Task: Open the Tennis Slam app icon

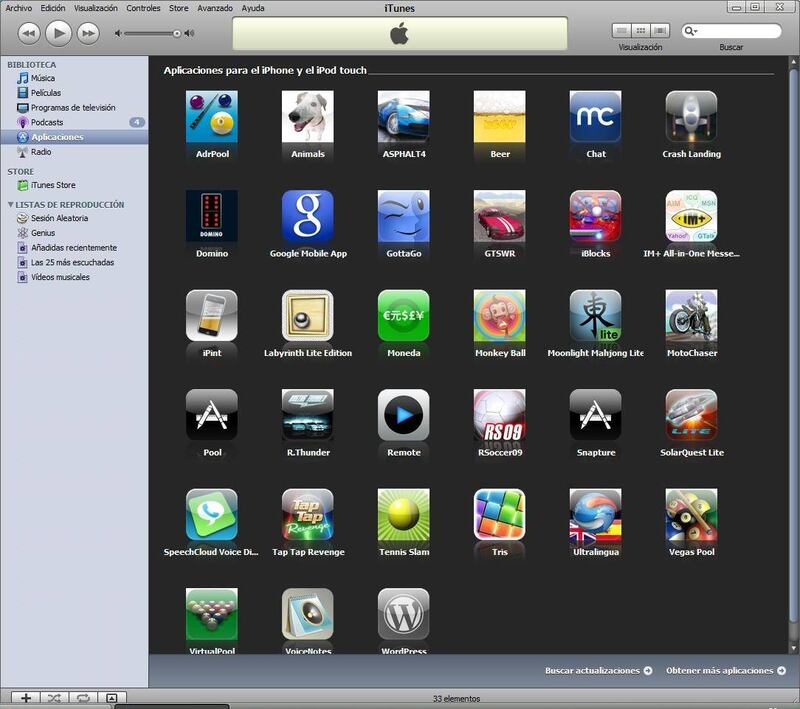Action: (x=404, y=515)
